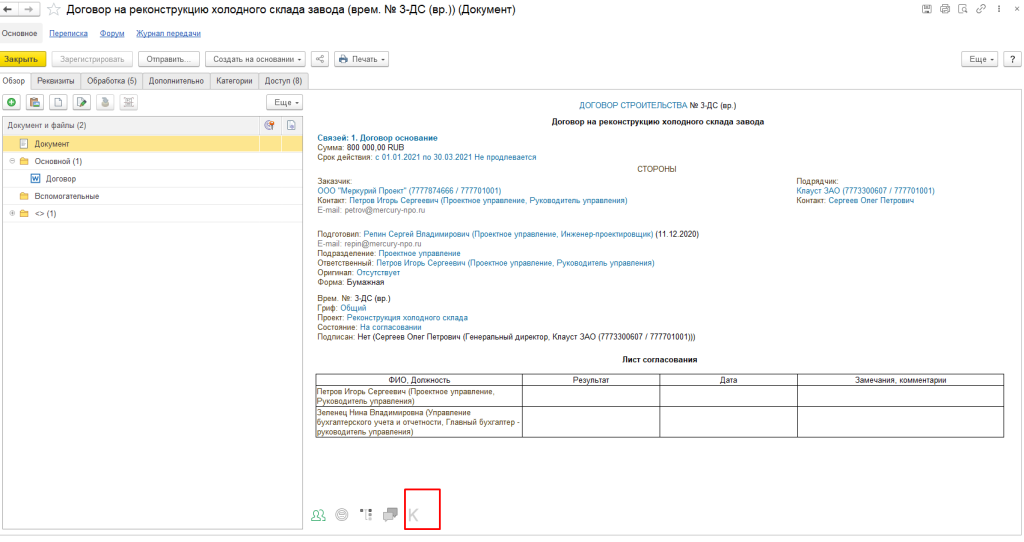Expand the <> (1) folder node
This screenshot has height=542, width=1024.
point(12,213)
